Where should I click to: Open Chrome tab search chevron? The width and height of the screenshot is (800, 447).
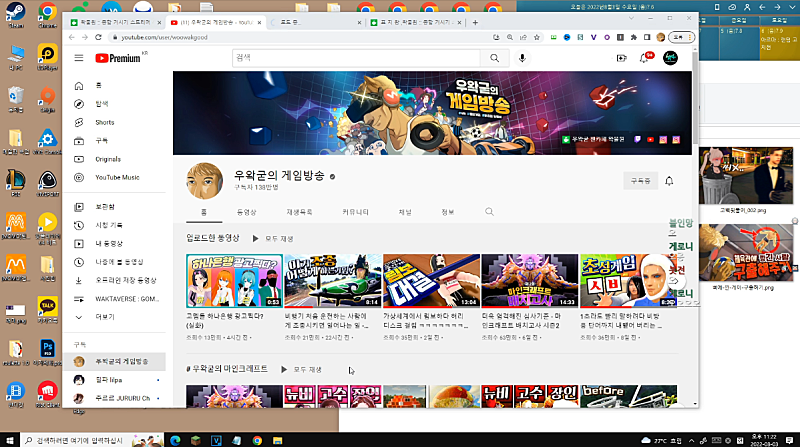[x=631, y=18]
